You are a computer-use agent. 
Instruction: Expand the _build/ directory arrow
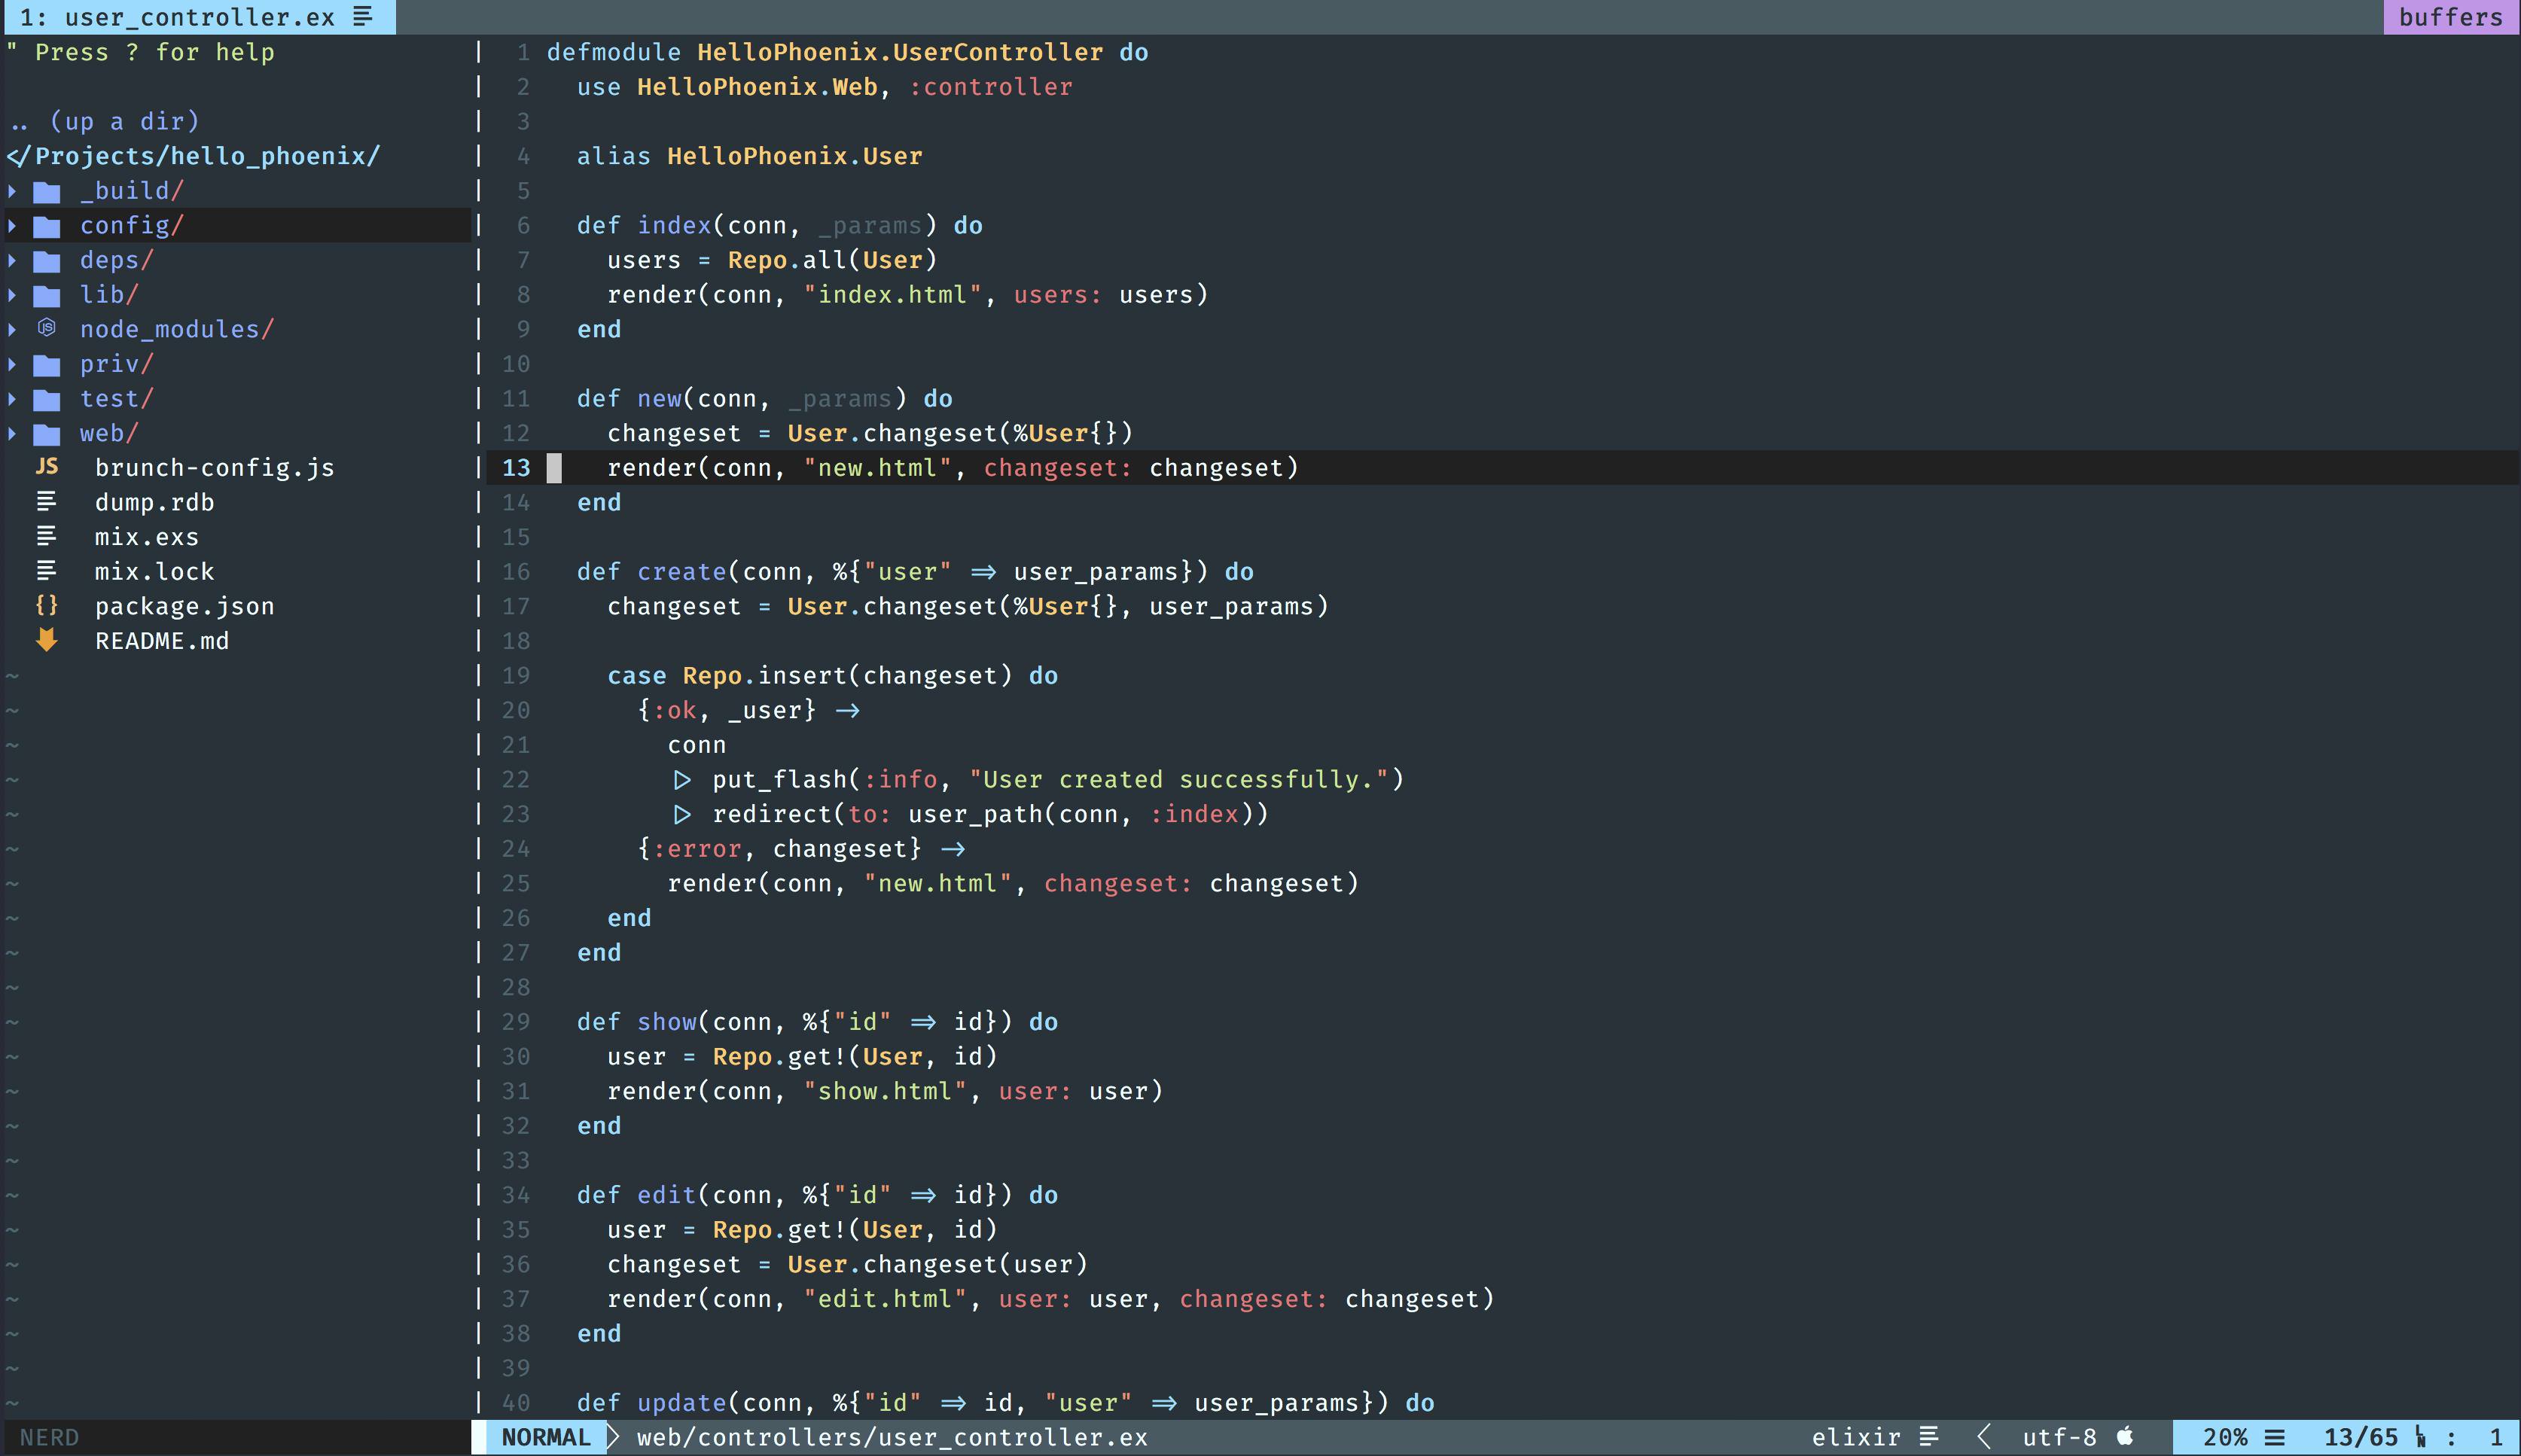point(12,191)
